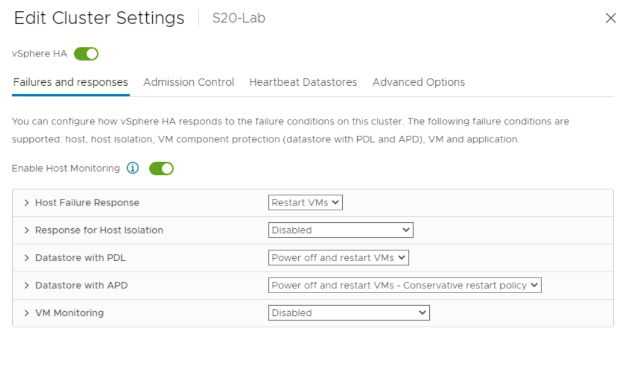The width and height of the screenshot is (623, 368).
Task: Expand the Host Failure Response row chevron
Action: [x=26, y=203]
